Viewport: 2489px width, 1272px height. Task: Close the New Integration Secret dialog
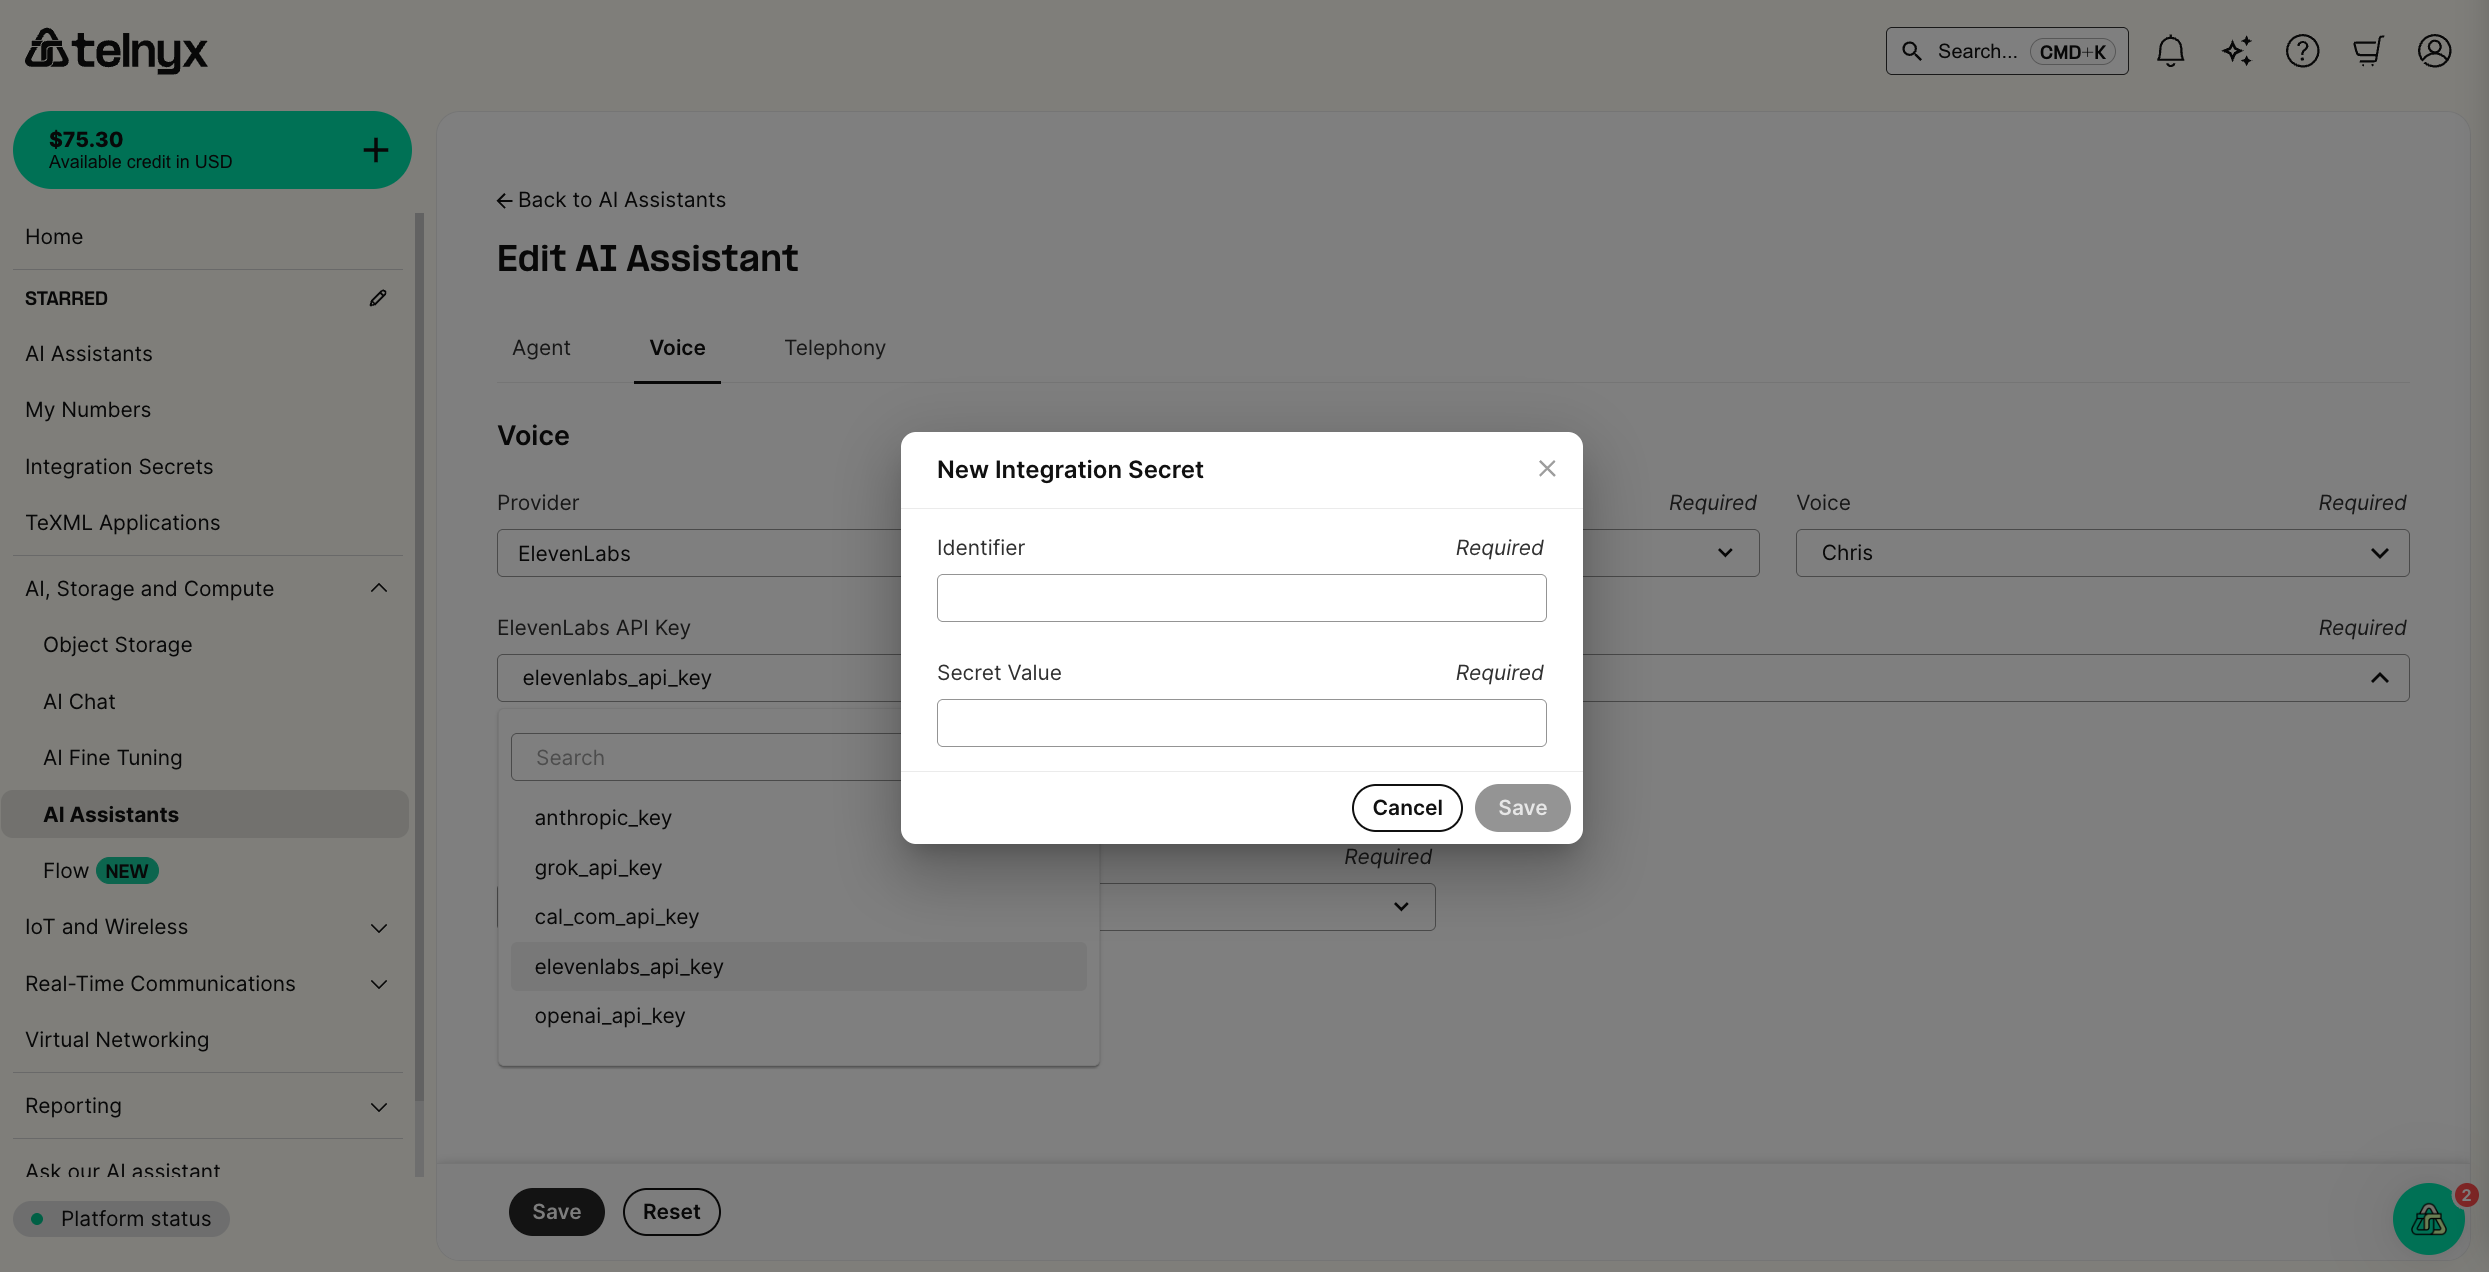pyautogui.click(x=1546, y=468)
